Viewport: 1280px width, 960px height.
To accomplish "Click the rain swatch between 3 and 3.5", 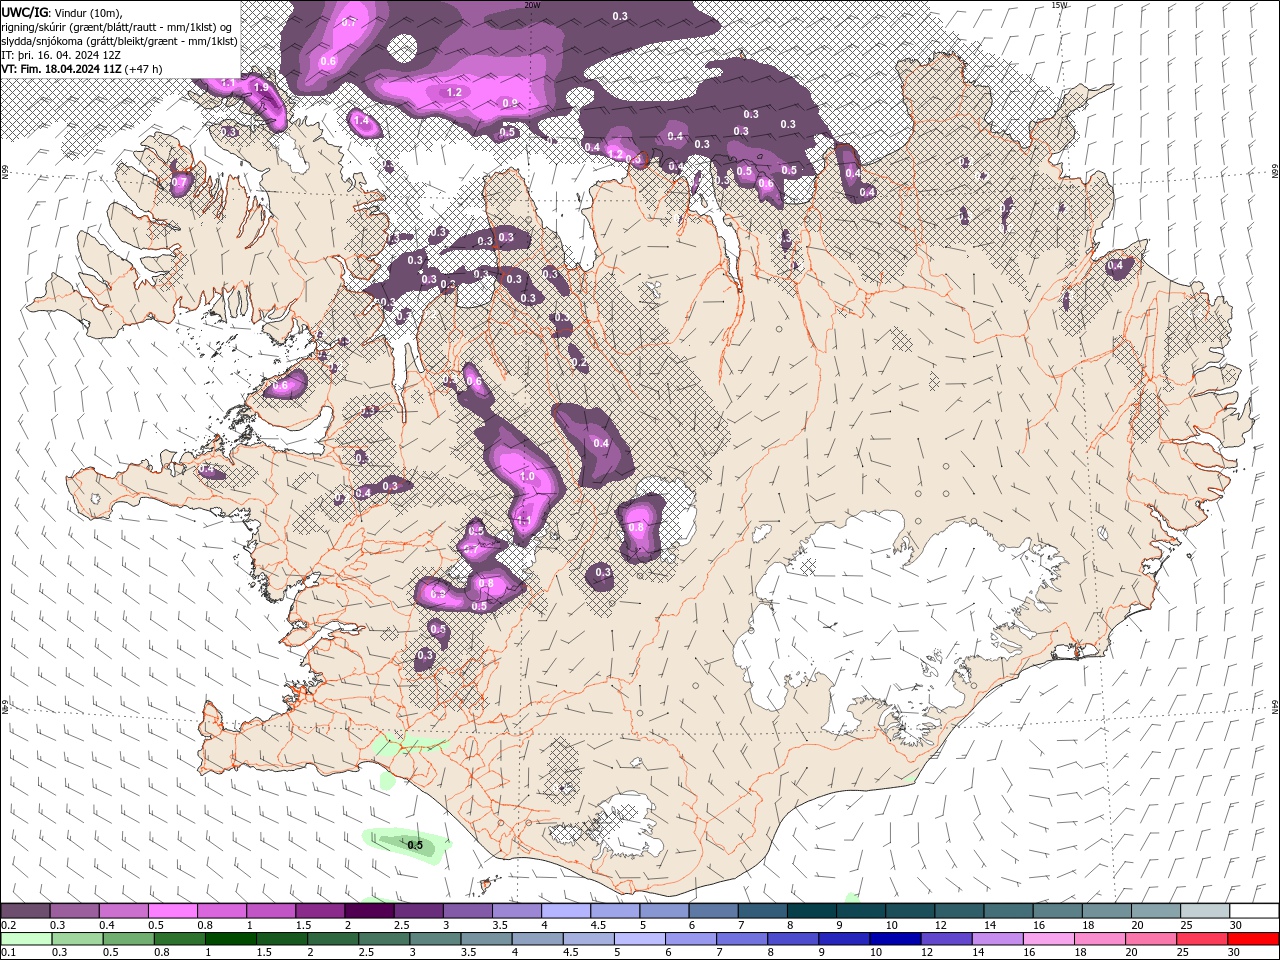I will [435, 939].
